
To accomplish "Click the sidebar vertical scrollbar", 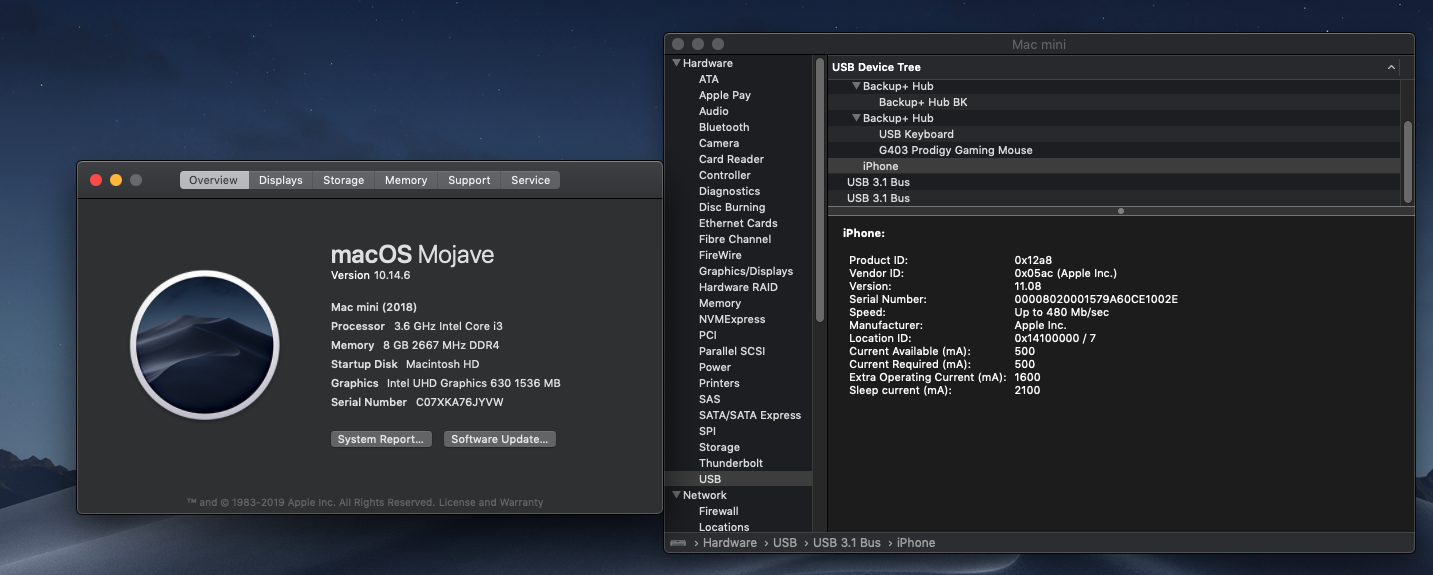I will pos(820,189).
